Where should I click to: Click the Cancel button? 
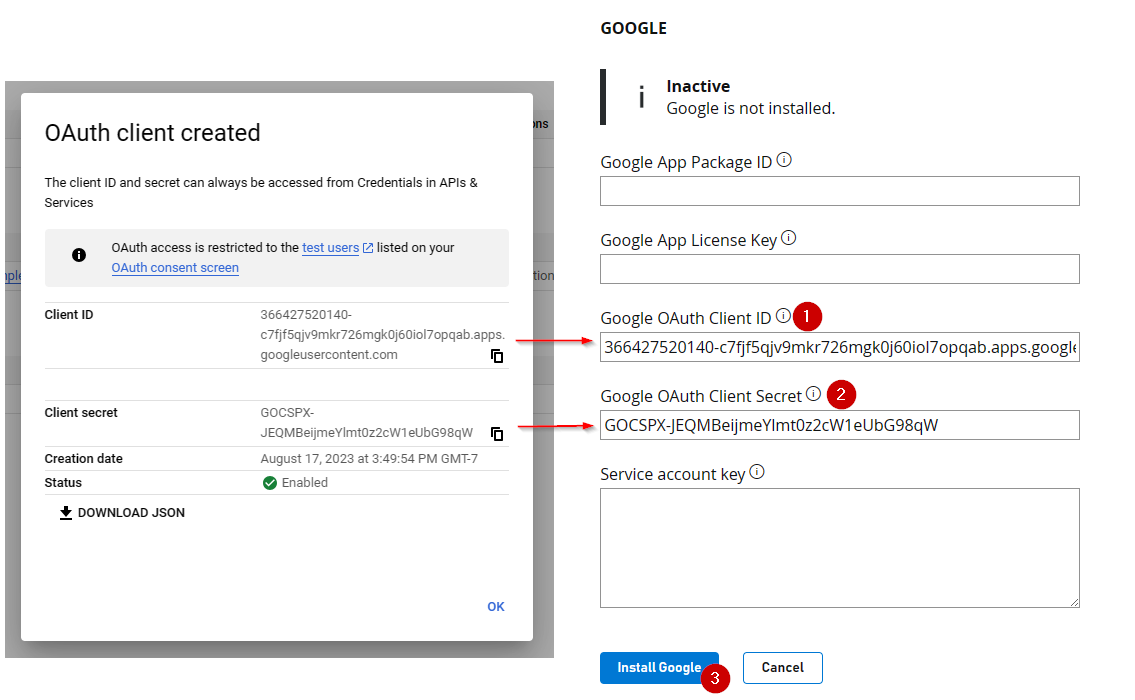[782, 667]
